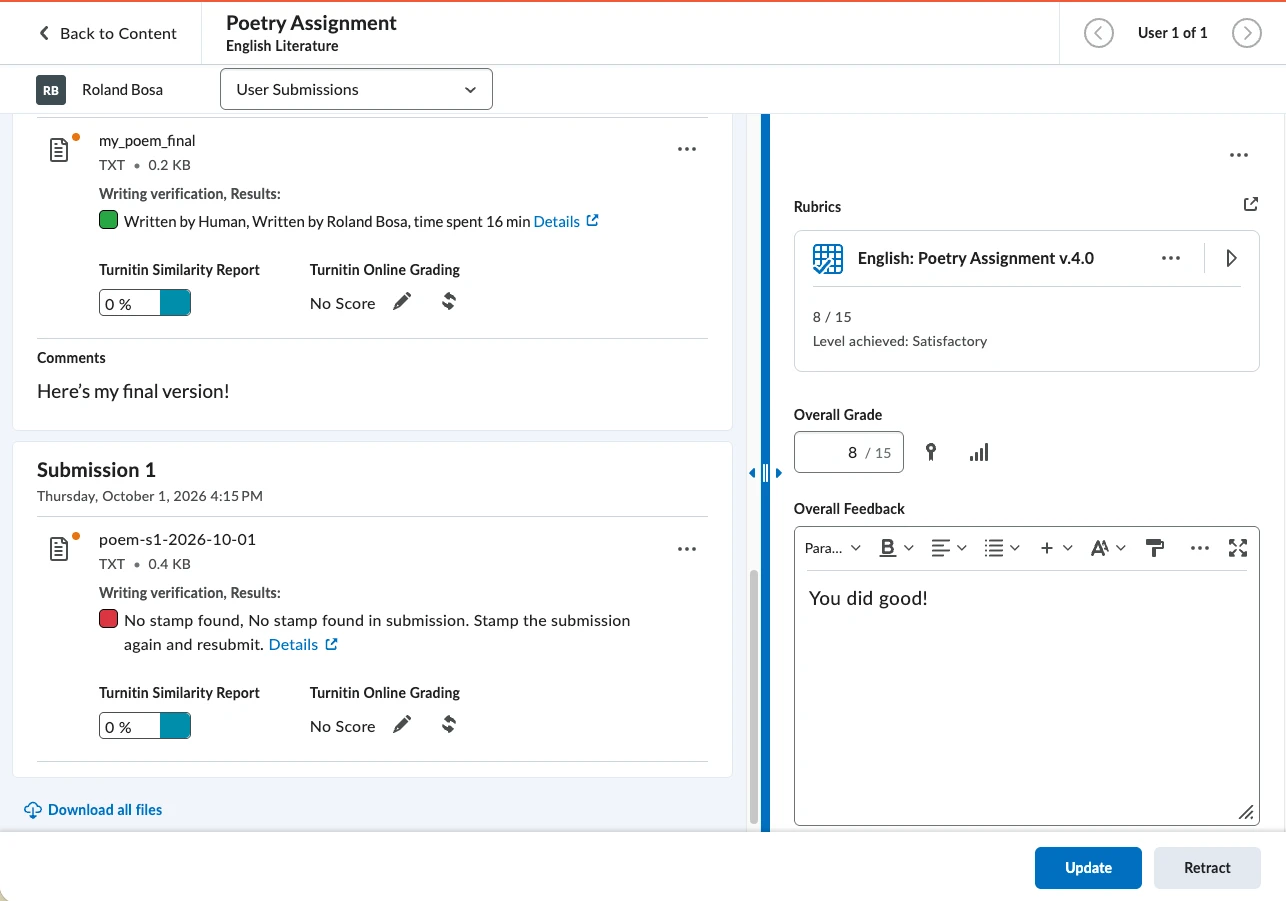Viewport: 1286px width, 901px height.
Task: Open the statistics bars icon beside Overall Grade
Action: pos(979,453)
